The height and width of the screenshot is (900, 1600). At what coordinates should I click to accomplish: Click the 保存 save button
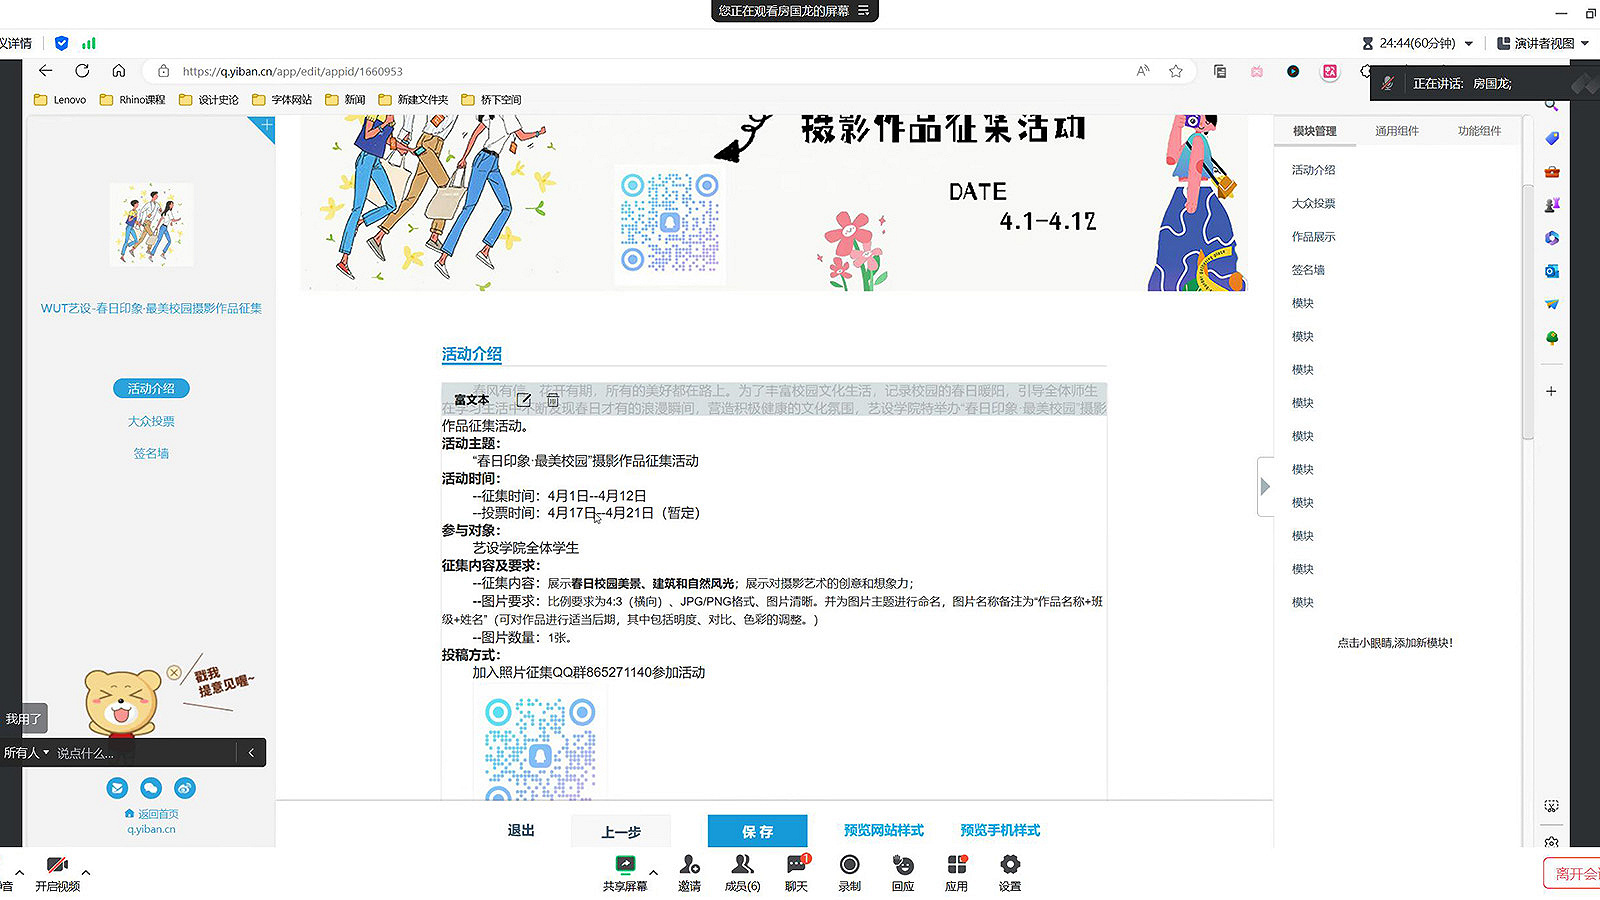[x=757, y=831]
